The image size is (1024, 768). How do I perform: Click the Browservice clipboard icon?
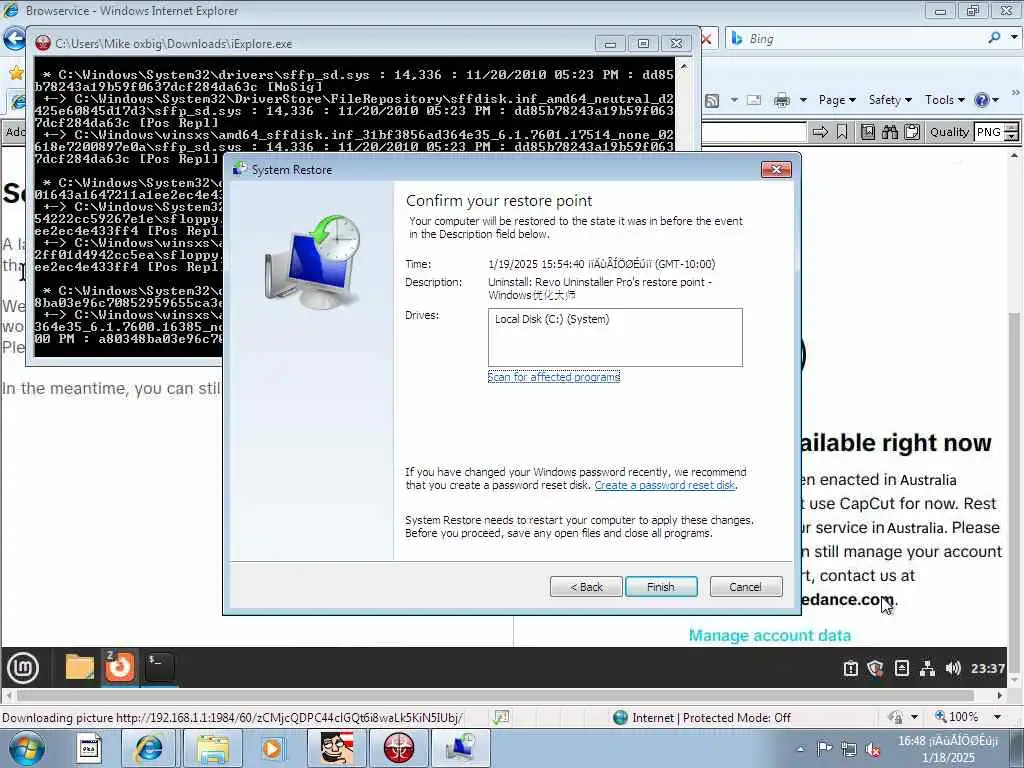pyautogui.click(x=912, y=132)
